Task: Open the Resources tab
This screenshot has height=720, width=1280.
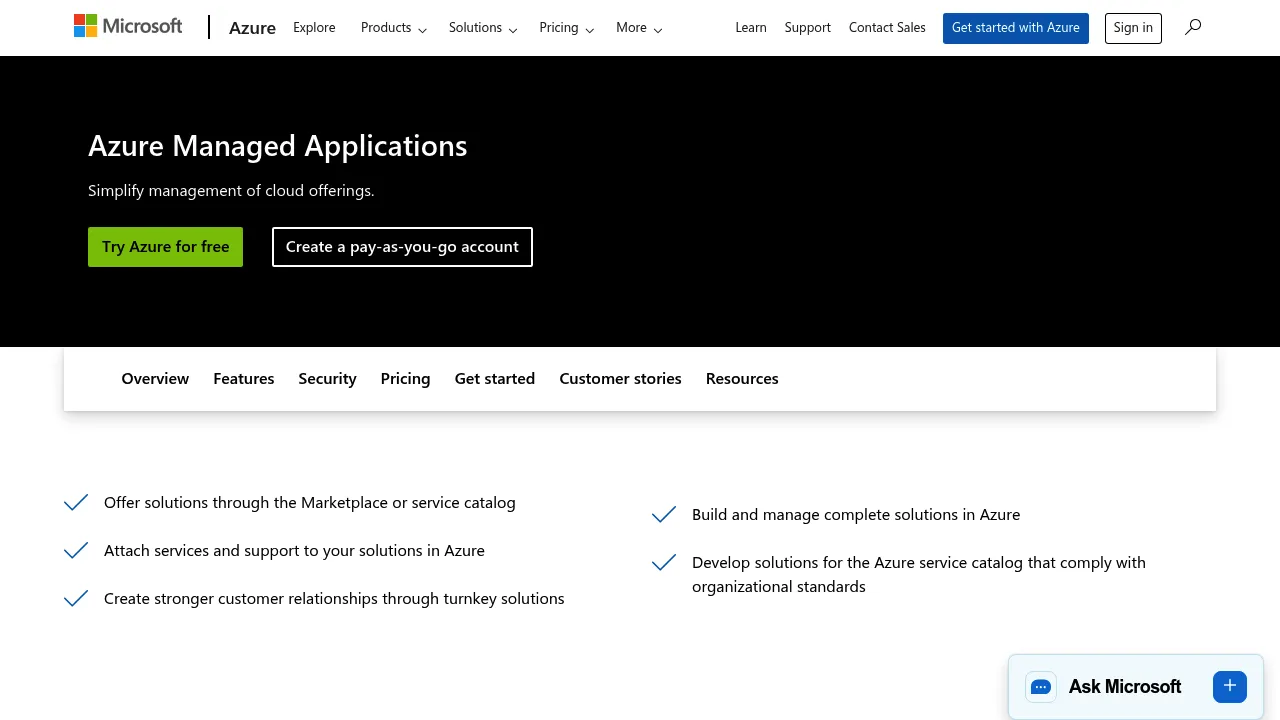Action: coord(742,379)
